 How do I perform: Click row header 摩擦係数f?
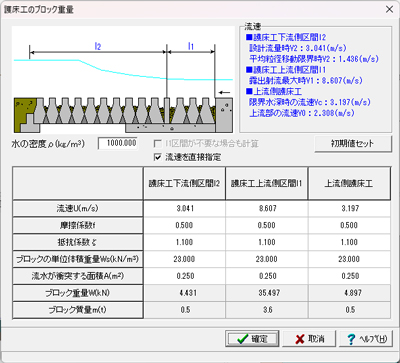[x=78, y=225]
